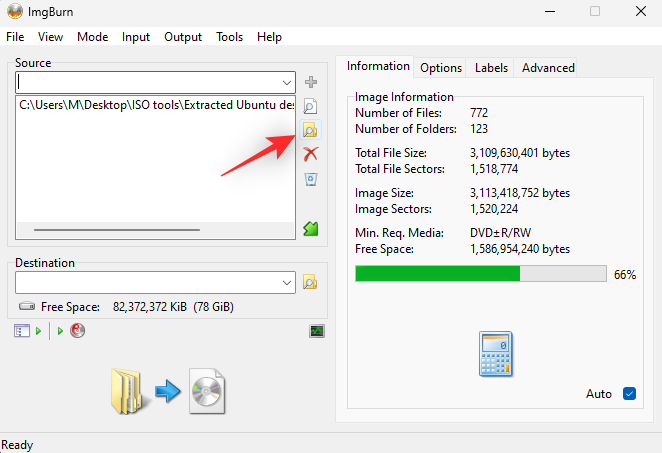Switch to the Options tab
This screenshot has width=662, height=453.
(441, 68)
